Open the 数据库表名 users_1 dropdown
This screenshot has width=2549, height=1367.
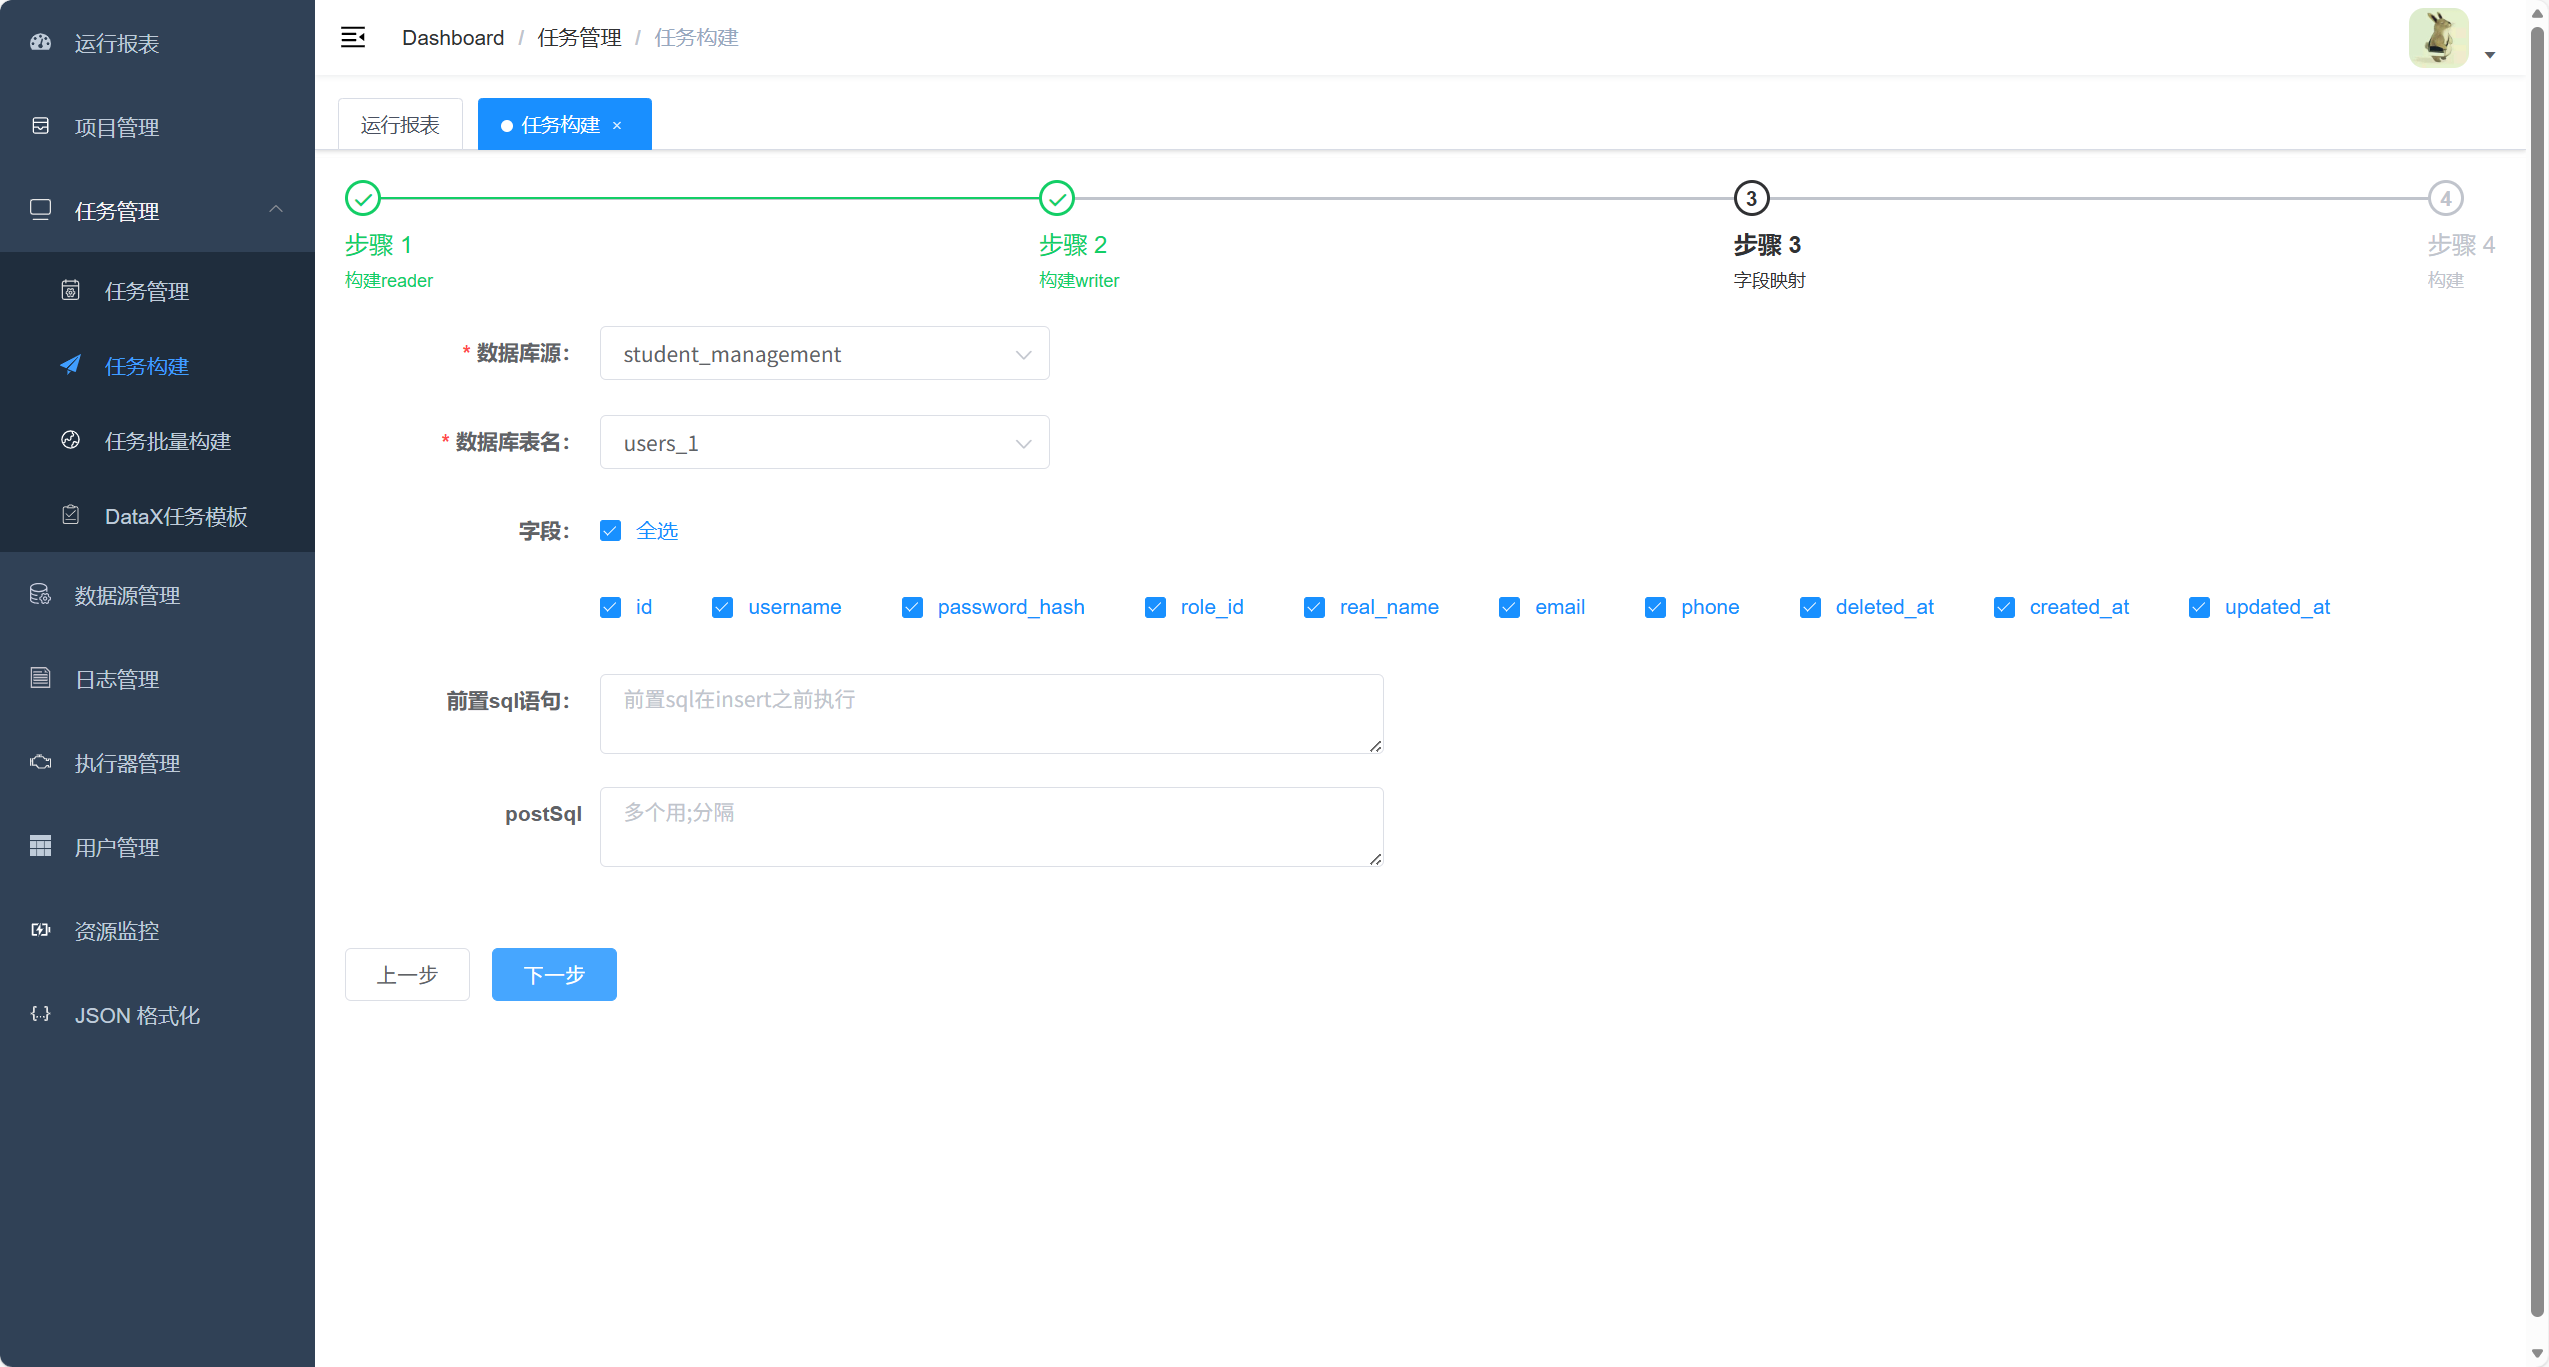(824, 443)
